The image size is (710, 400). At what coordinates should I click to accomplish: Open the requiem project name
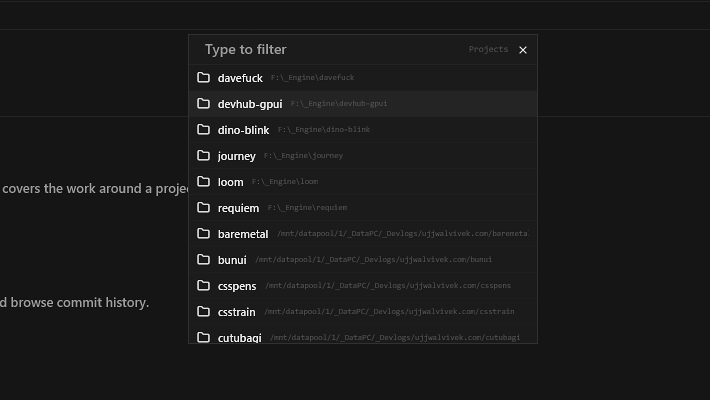[x=238, y=208]
